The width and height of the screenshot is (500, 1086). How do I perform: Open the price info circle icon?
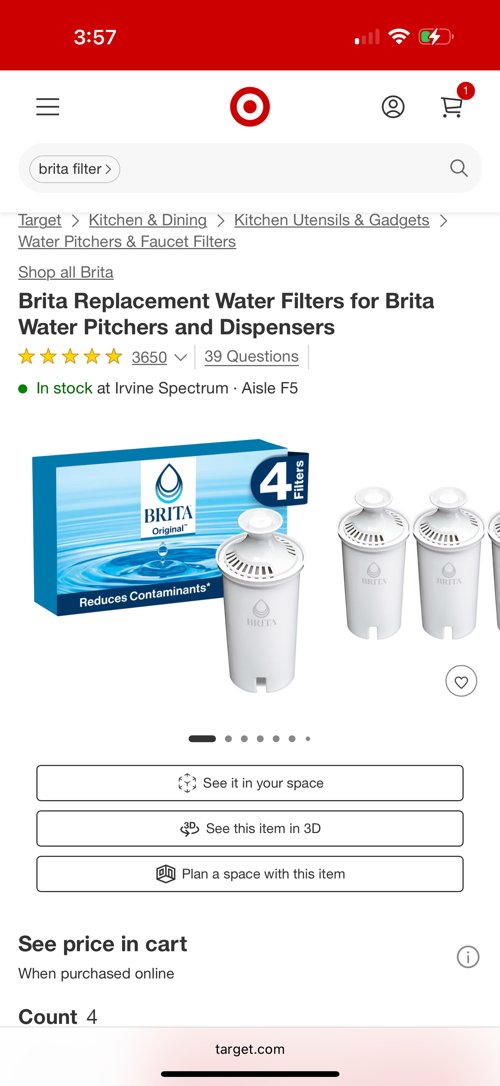pos(468,957)
